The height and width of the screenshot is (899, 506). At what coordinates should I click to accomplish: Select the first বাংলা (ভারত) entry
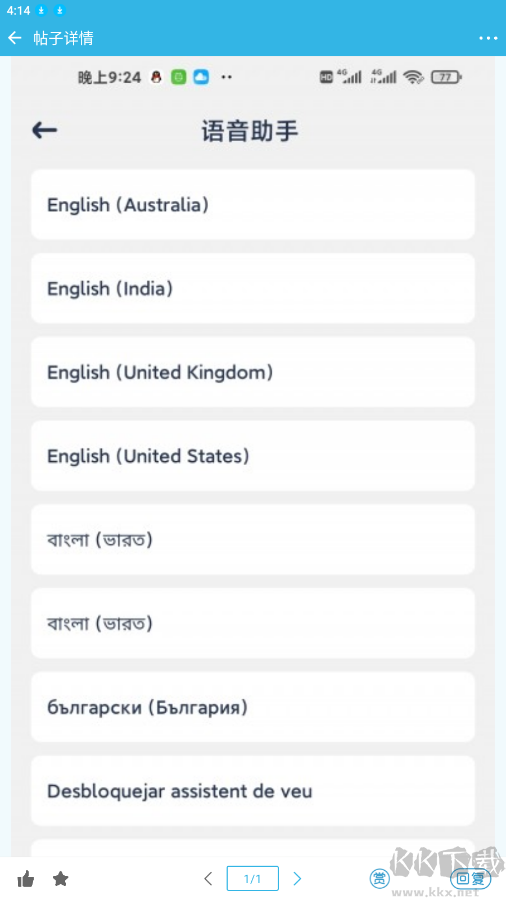pyautogui.click(x=253, y=540)
